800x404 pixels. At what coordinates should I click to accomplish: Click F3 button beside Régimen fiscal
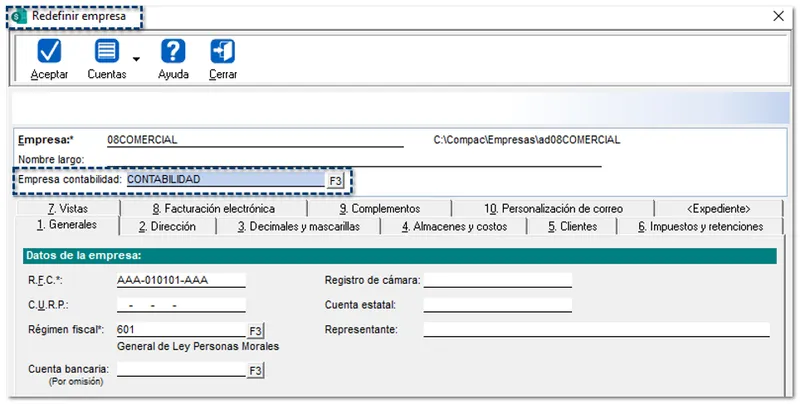pyautogui.click(x=256, y=331)
